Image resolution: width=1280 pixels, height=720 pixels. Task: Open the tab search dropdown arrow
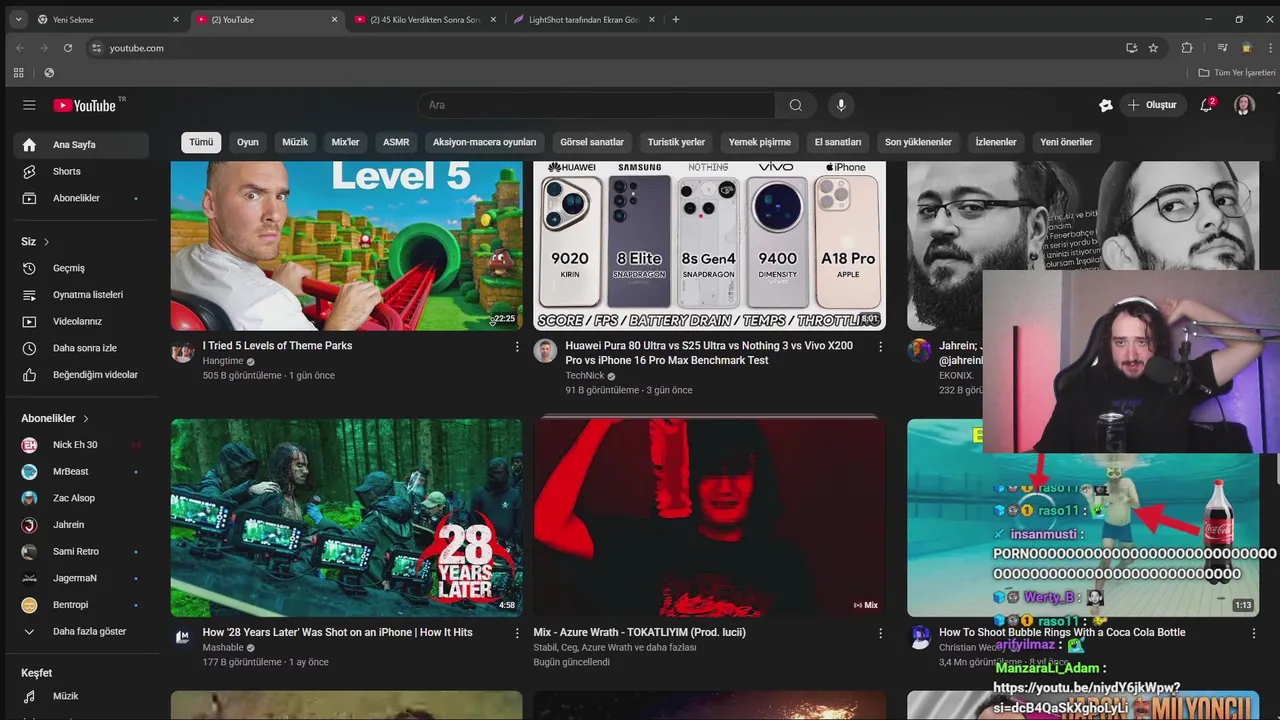[18, 19]
